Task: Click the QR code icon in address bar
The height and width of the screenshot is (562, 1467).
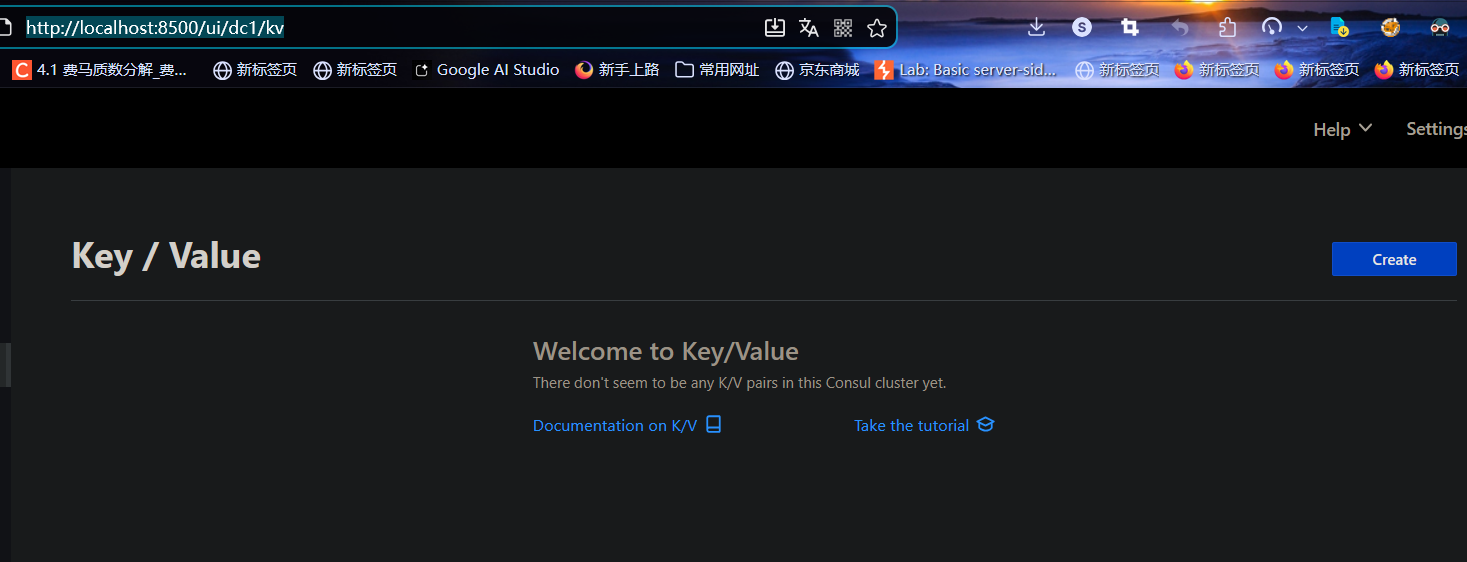Action: click(x=843, y=28)
